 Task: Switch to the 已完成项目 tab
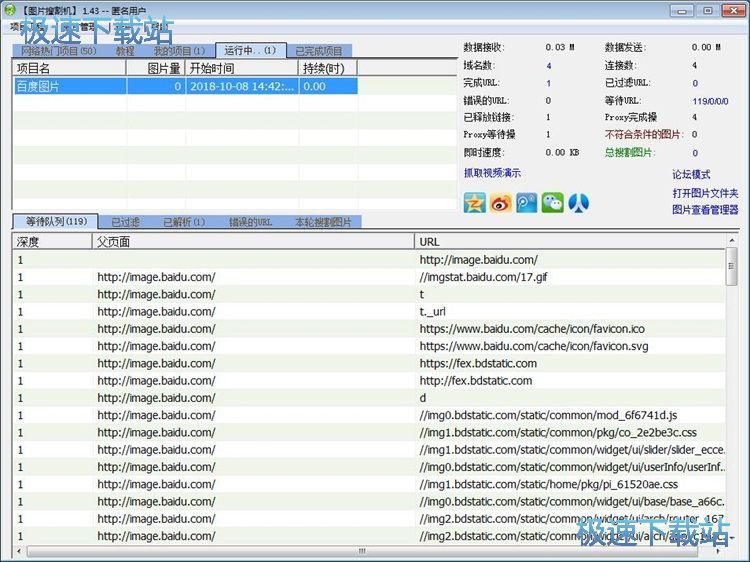coord(319,51)
